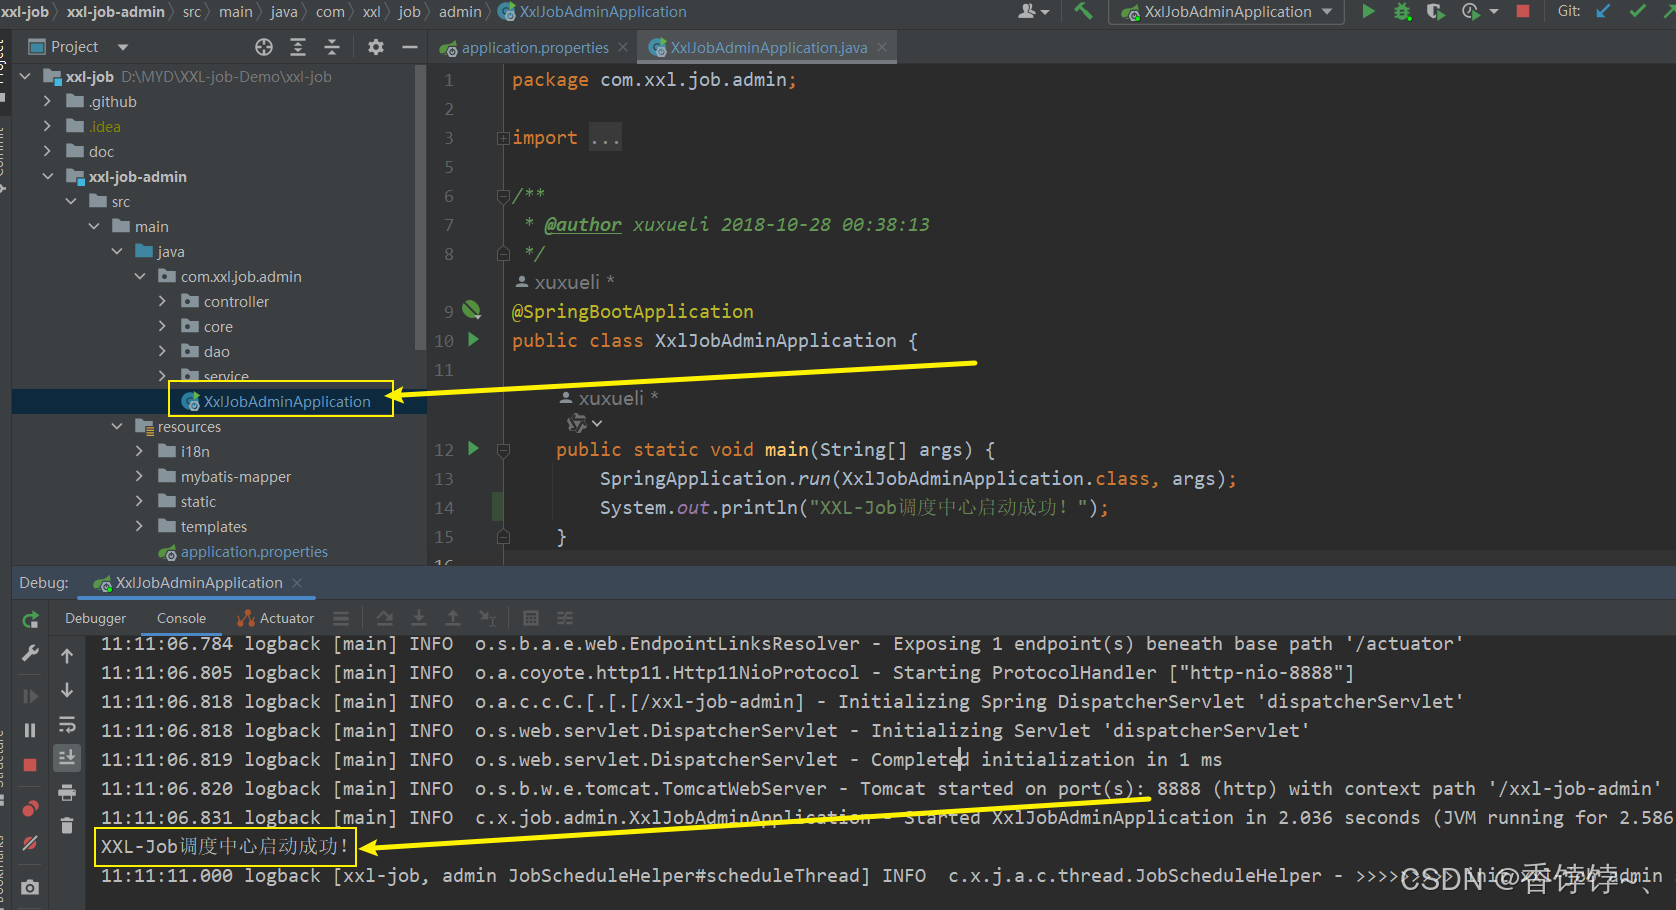The image size is (1676, 910).
Task: Expand the doc folder
Action: click(x=47, y=152)
